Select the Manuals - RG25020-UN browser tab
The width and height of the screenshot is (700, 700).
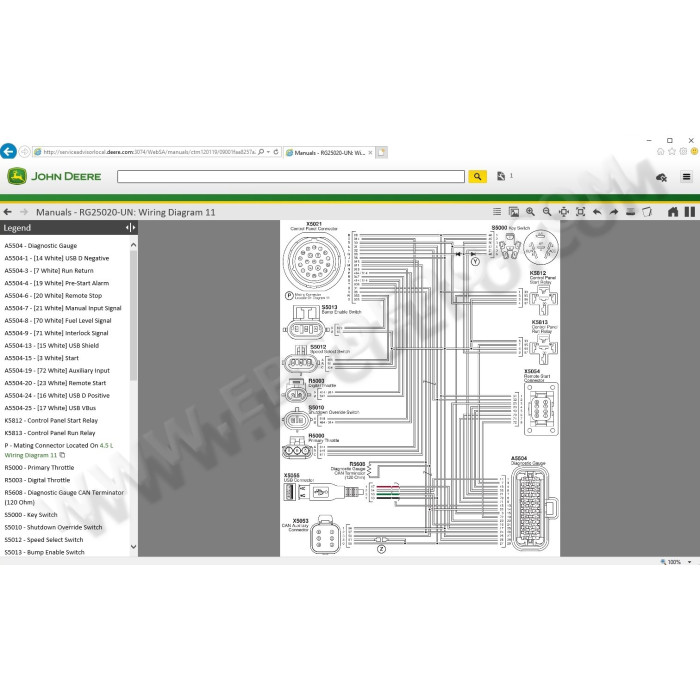click(329, 153)
